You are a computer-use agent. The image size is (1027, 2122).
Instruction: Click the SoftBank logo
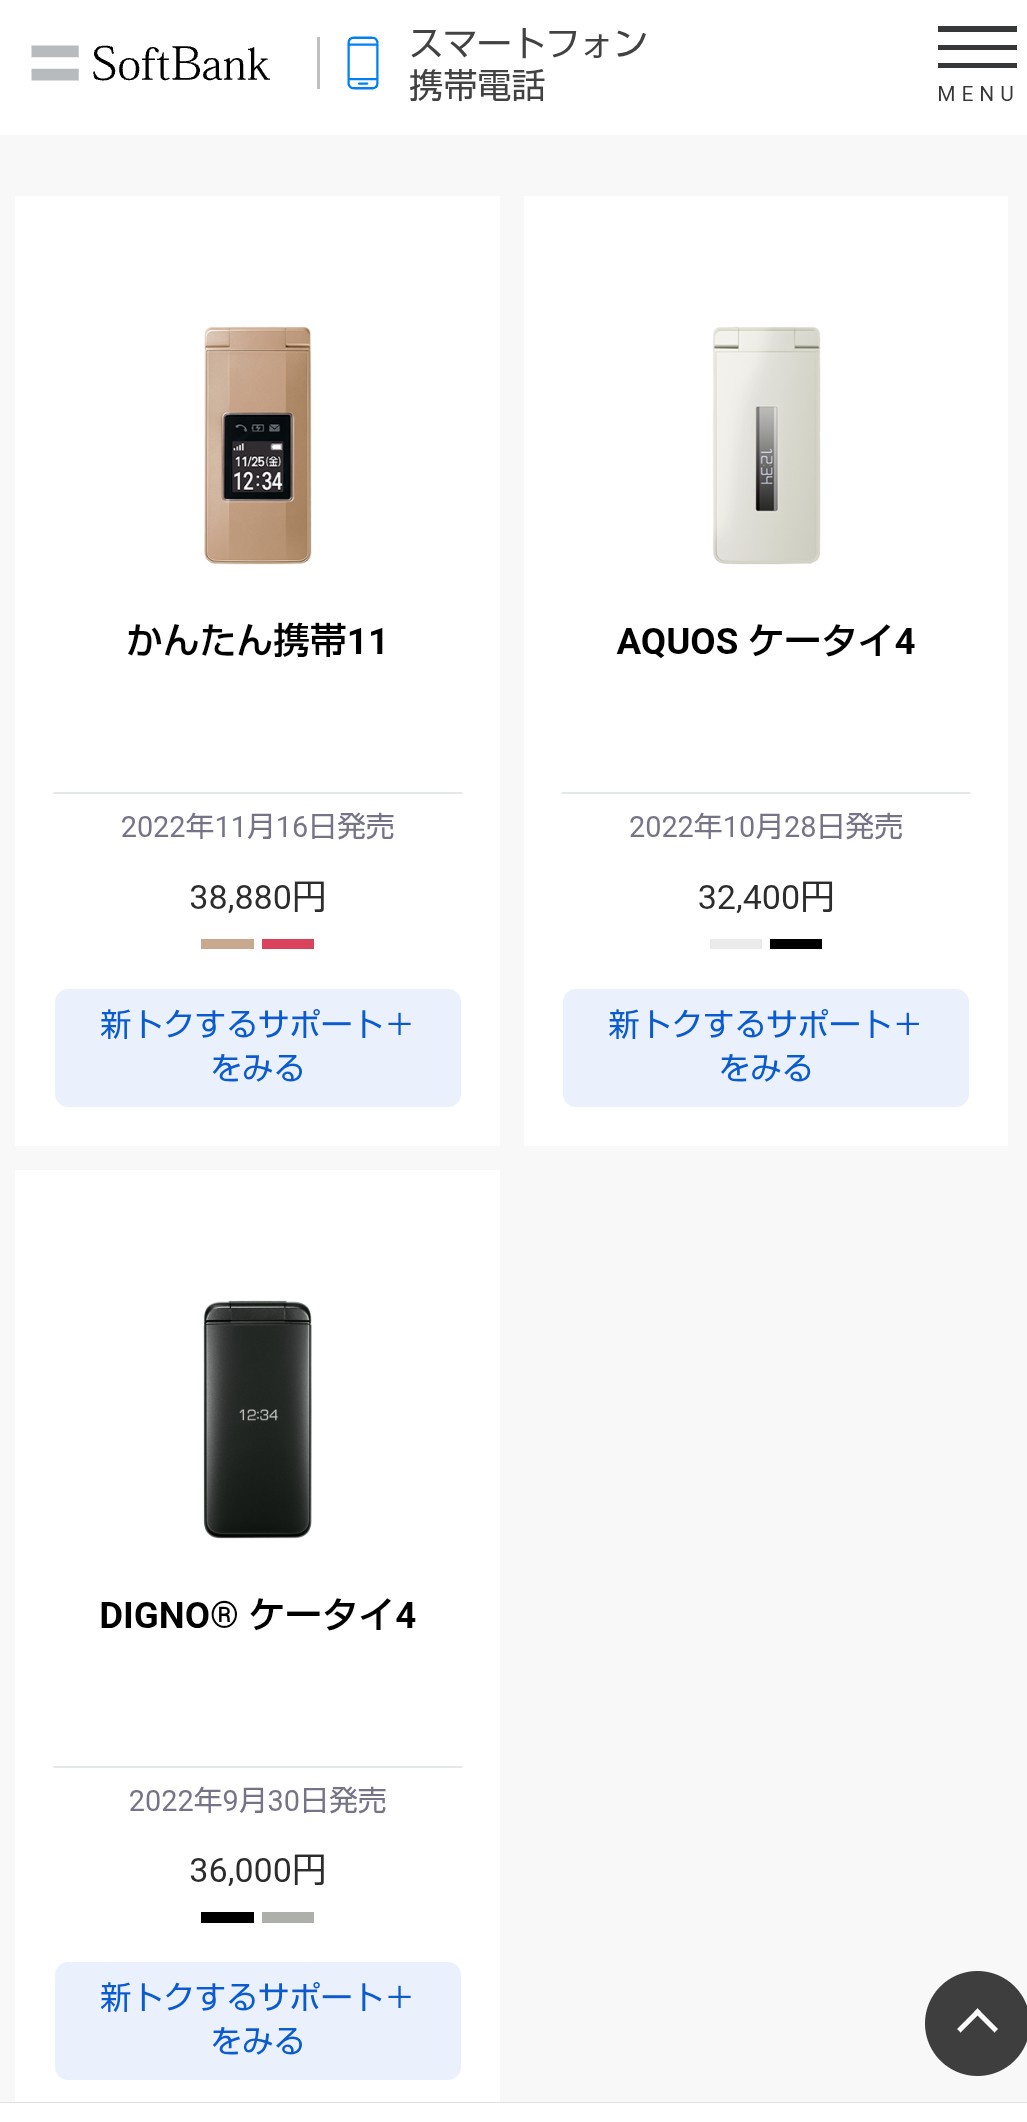(x=151, y=64)
